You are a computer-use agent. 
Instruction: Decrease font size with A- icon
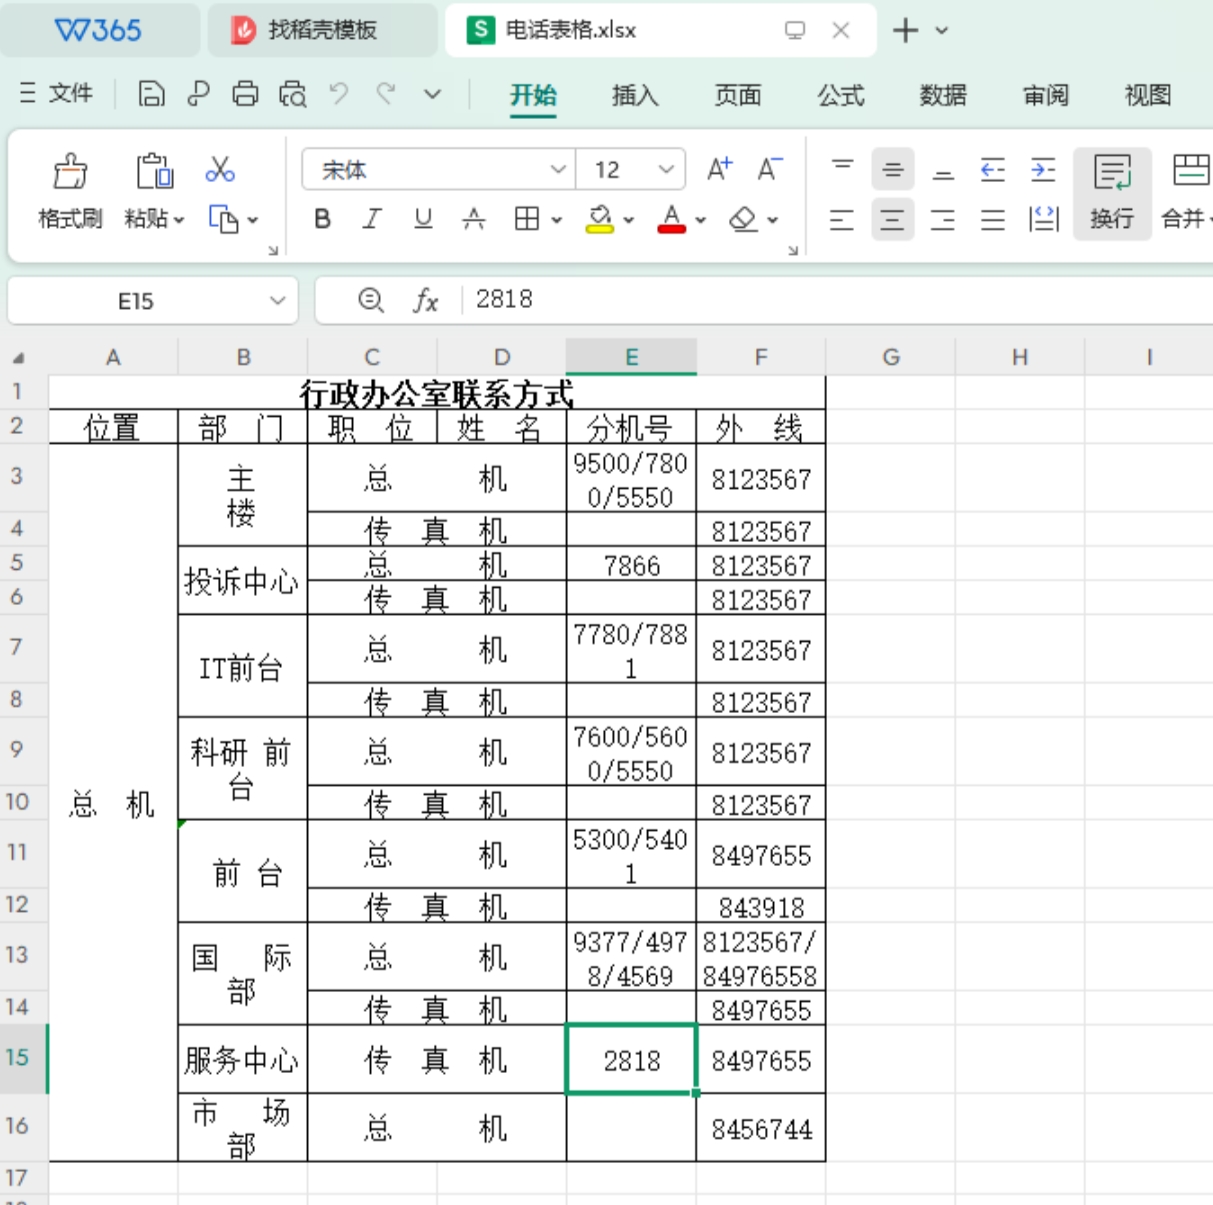769,169
